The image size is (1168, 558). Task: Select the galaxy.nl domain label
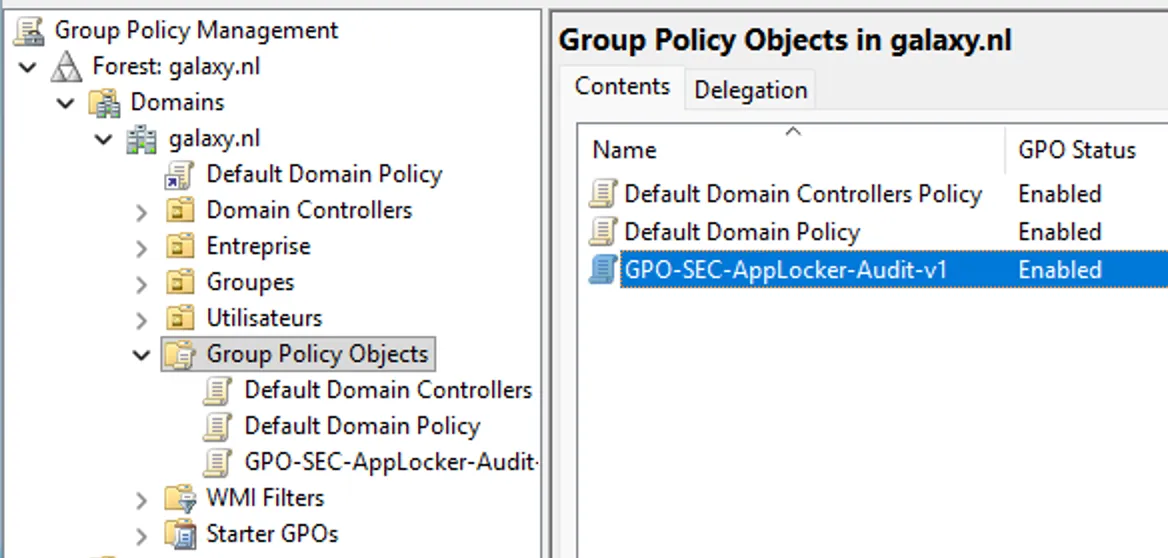[x=215, y=139]
